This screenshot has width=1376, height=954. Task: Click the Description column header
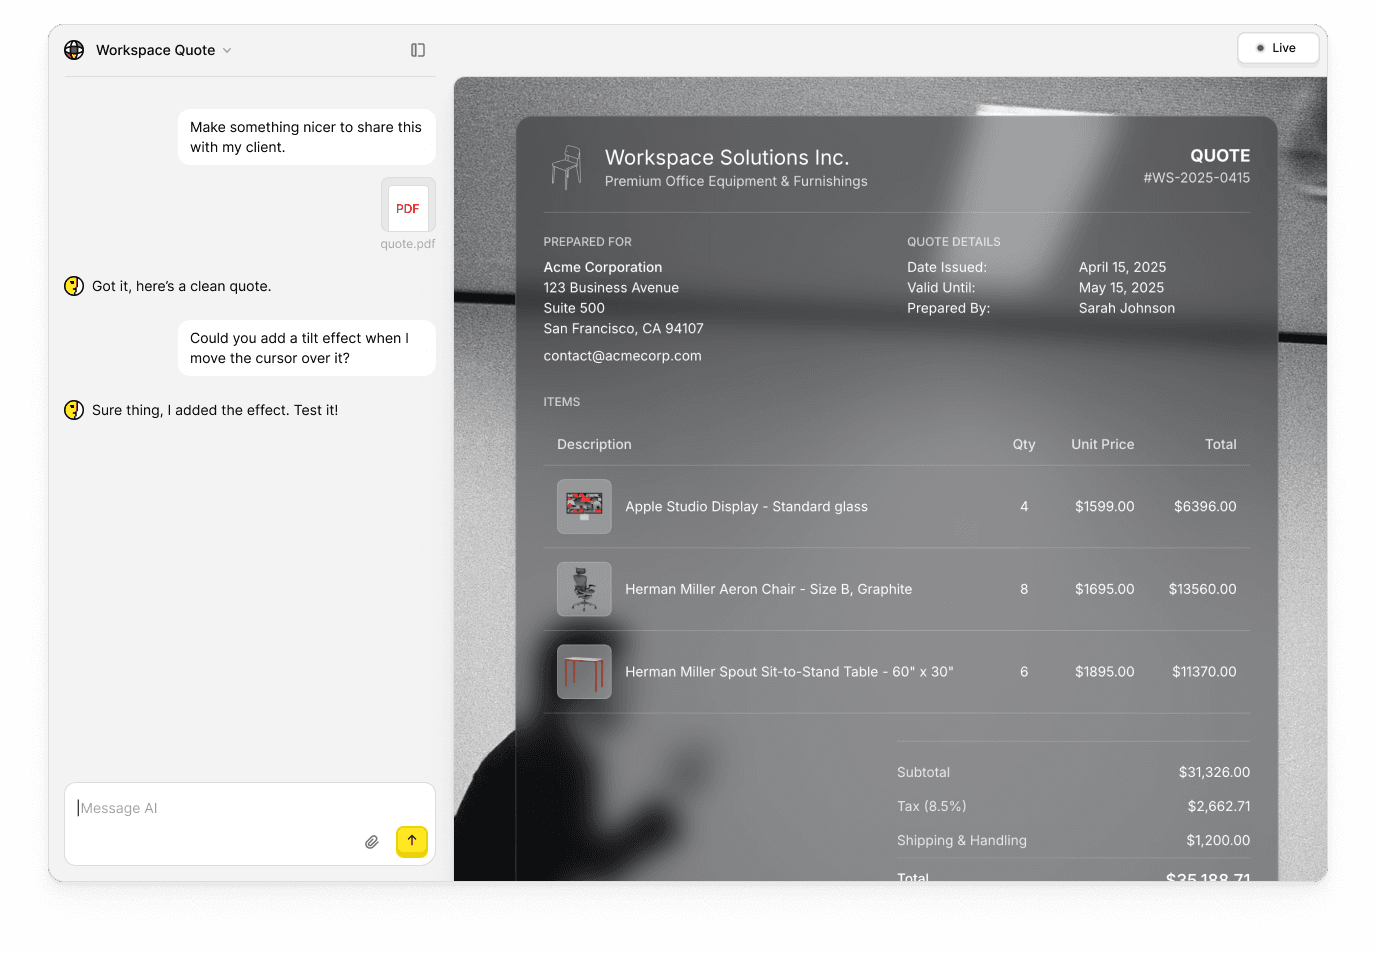click(594, 444)
